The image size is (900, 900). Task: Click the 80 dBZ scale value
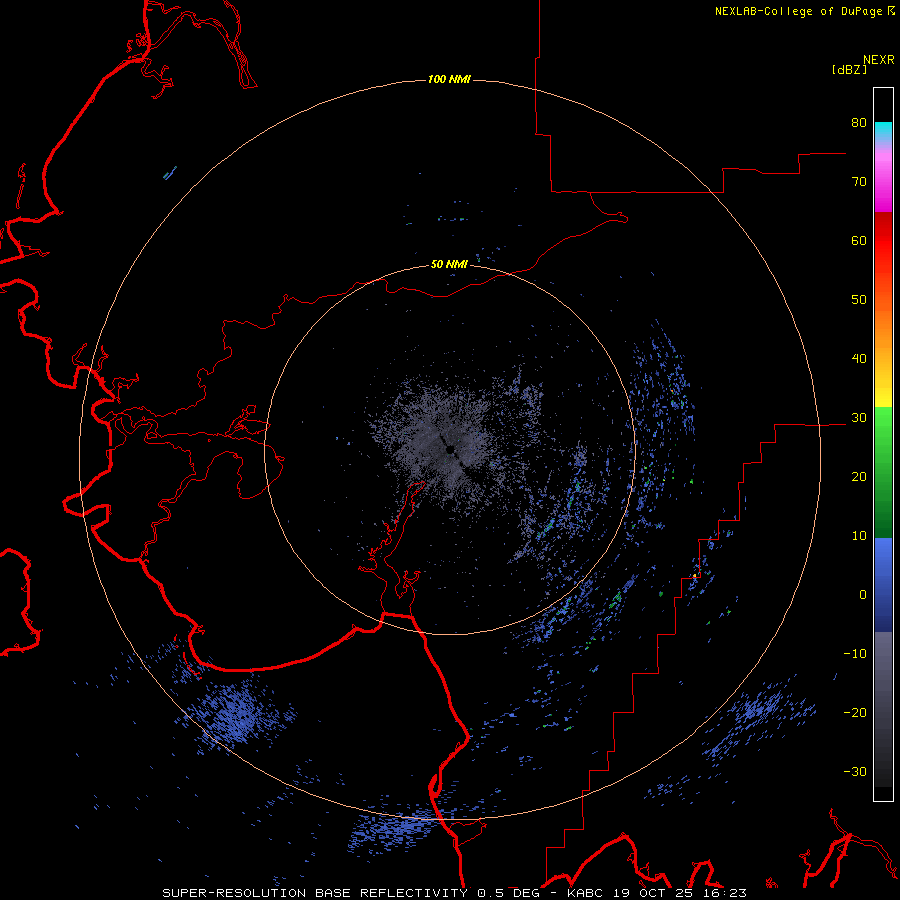(859, 123)
